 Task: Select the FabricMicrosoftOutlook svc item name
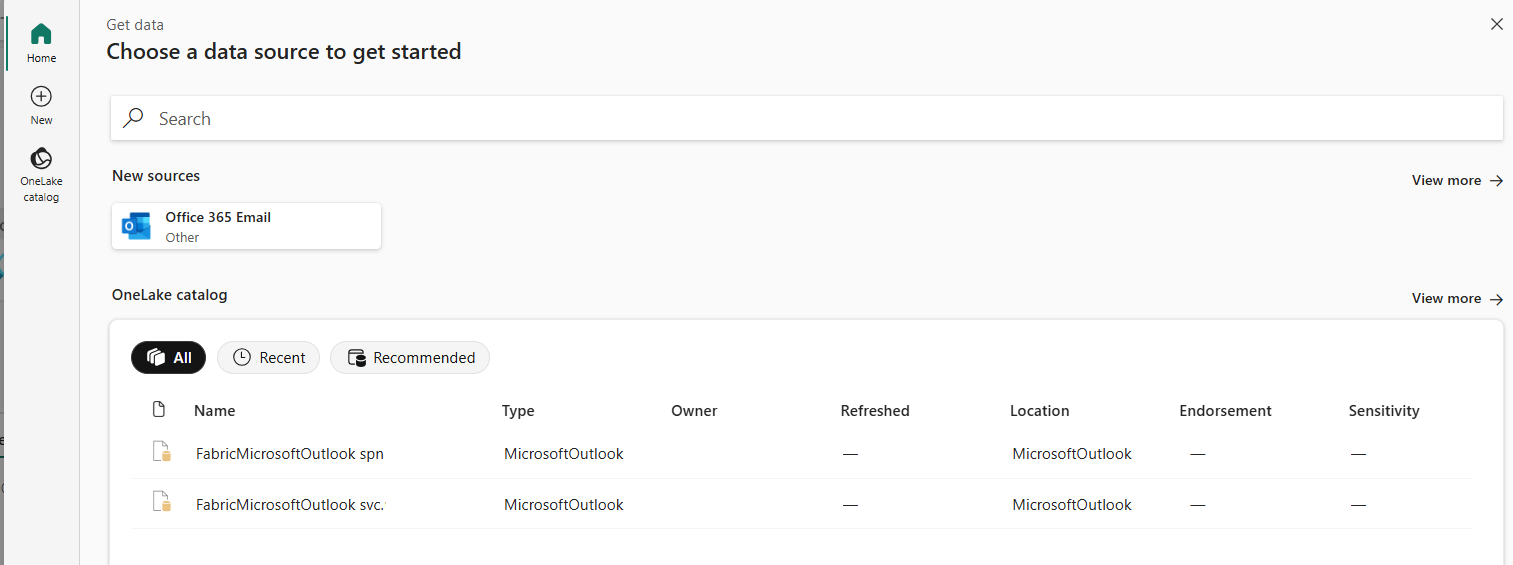coord(290,504)
